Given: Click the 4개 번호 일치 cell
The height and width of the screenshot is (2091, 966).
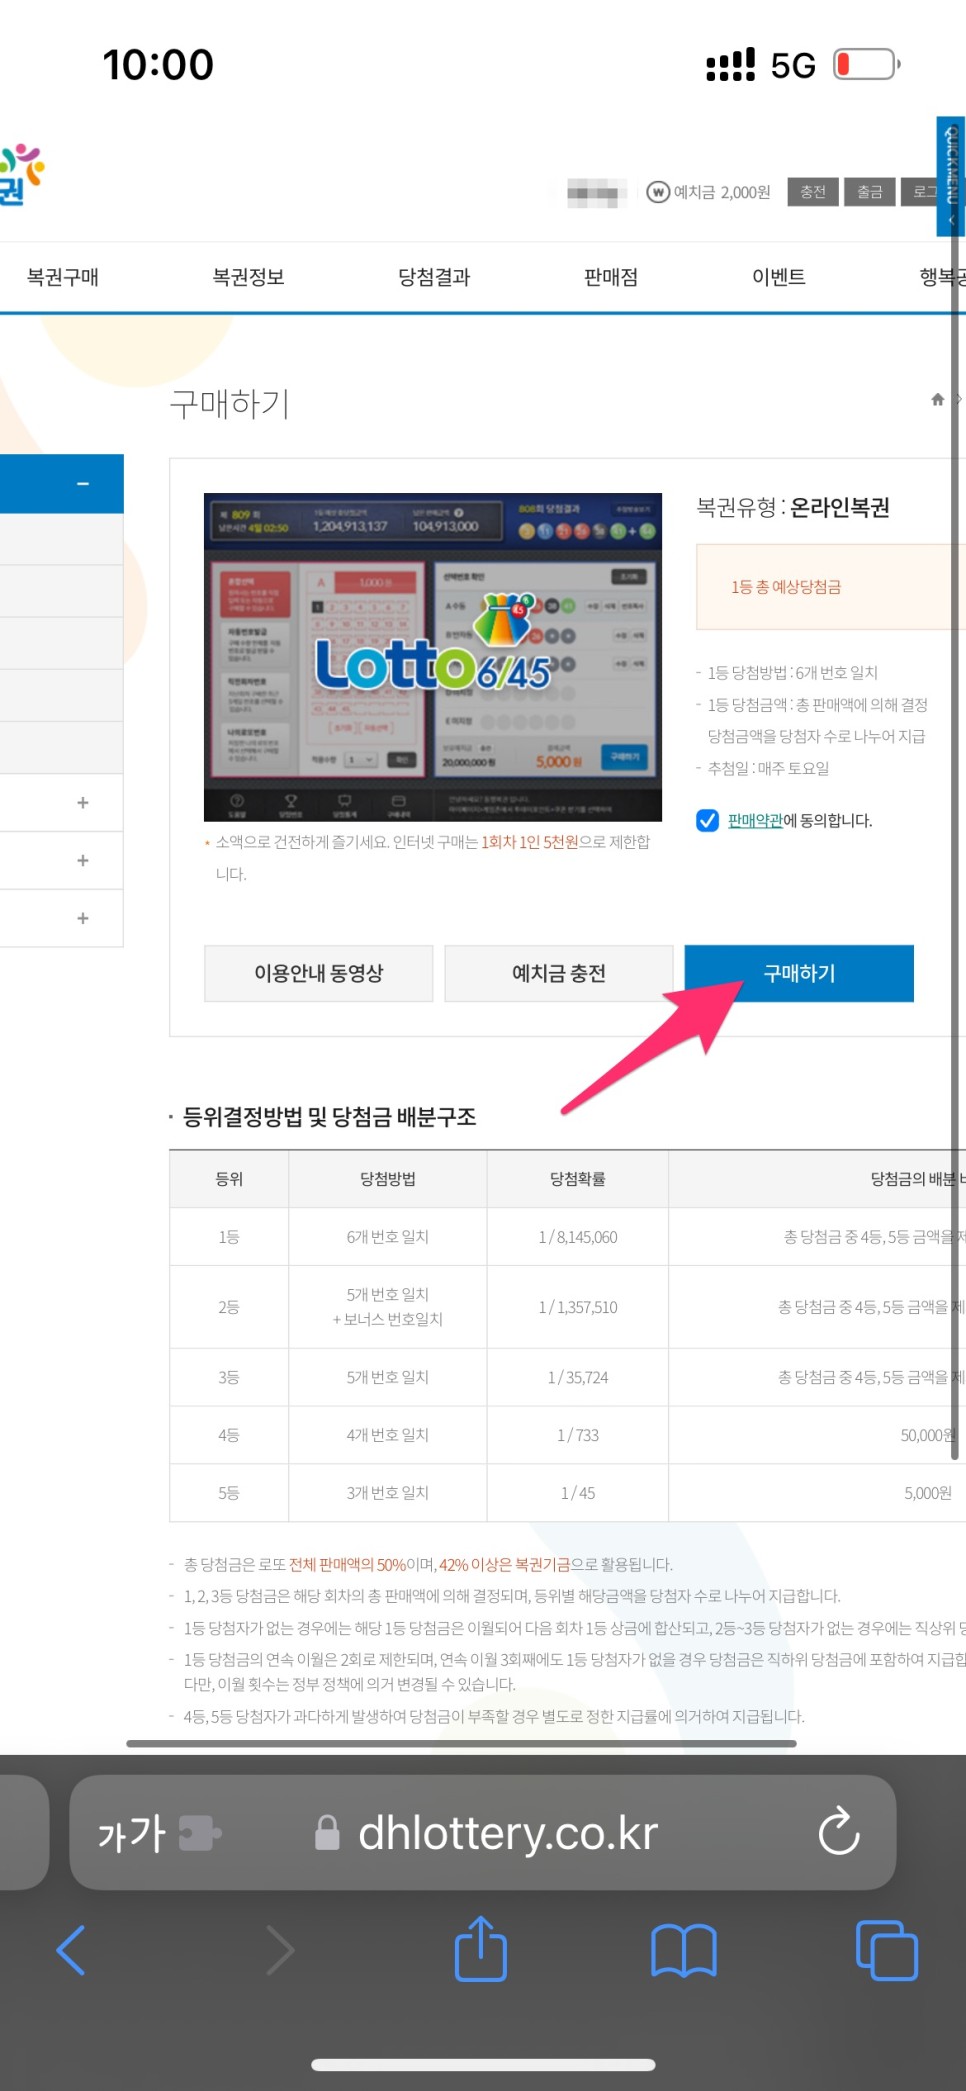Looking at the screenshot, I should 388,1435.
